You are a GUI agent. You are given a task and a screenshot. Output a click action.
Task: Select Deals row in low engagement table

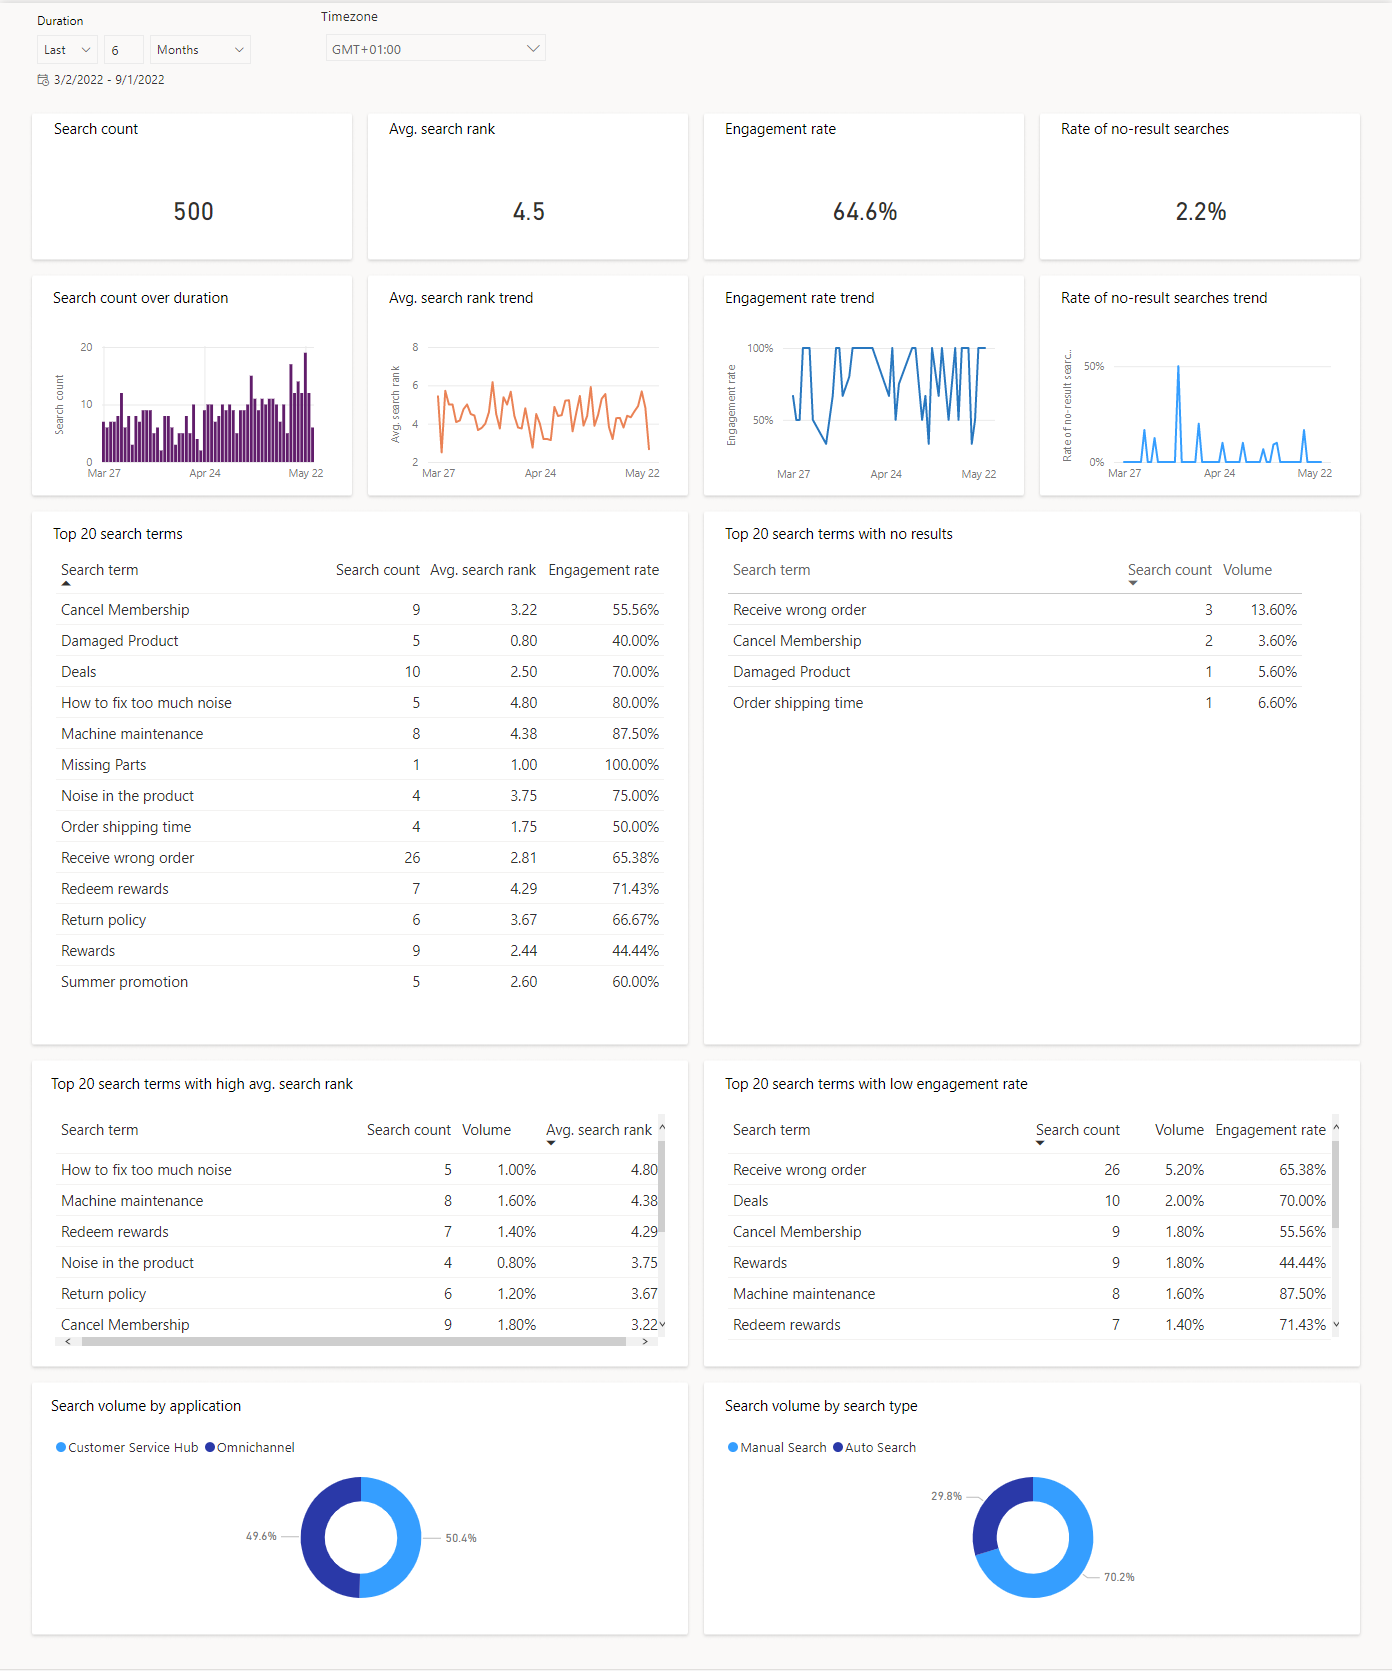coord(1030,1201)
